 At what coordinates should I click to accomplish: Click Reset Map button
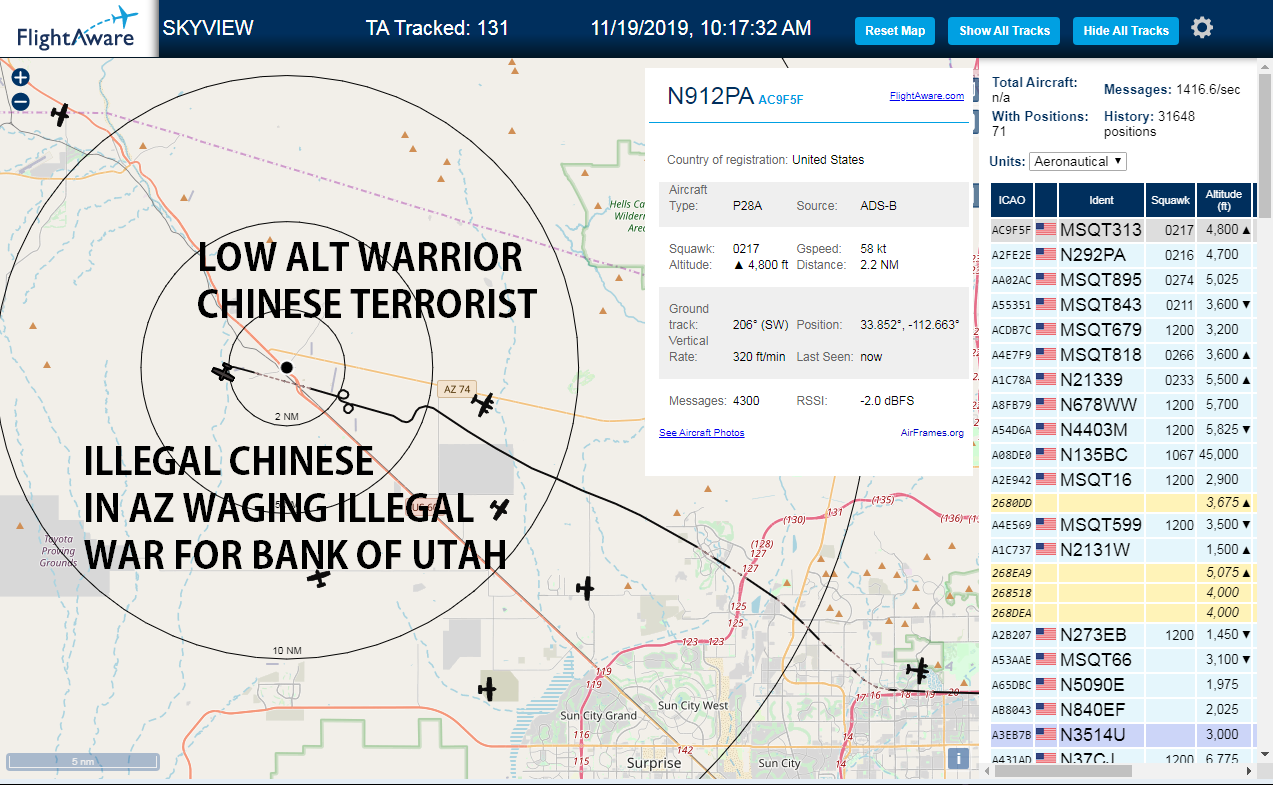(895, 30)
